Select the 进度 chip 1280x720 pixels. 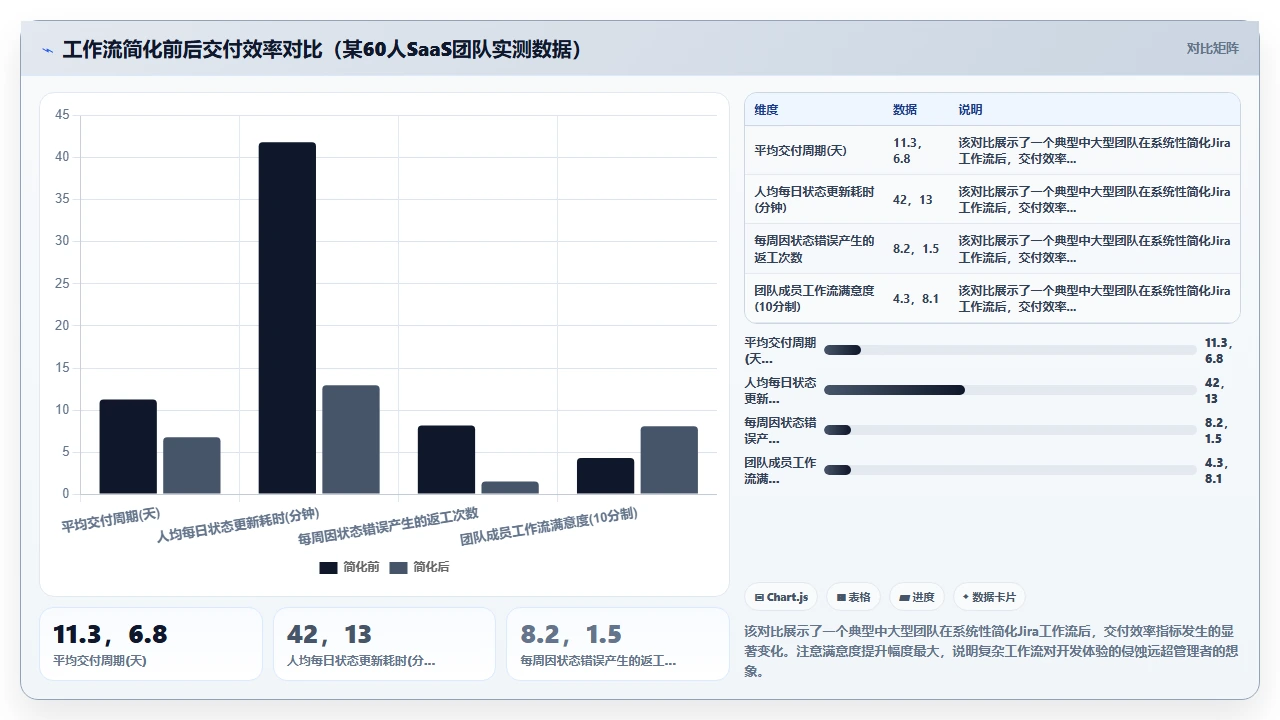click(917, 597)
